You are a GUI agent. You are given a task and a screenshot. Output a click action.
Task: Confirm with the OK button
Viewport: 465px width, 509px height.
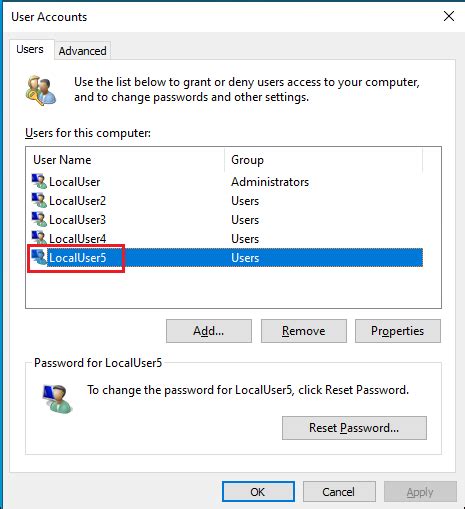(x=258, y=492)
